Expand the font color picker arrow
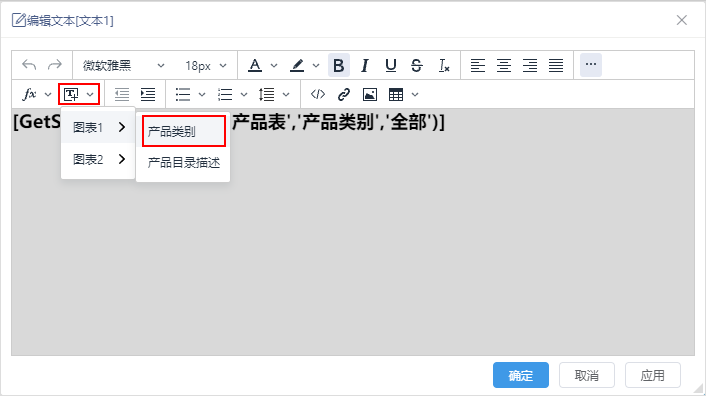This screenshot has height=396, width=706. [x=274, y=66]
